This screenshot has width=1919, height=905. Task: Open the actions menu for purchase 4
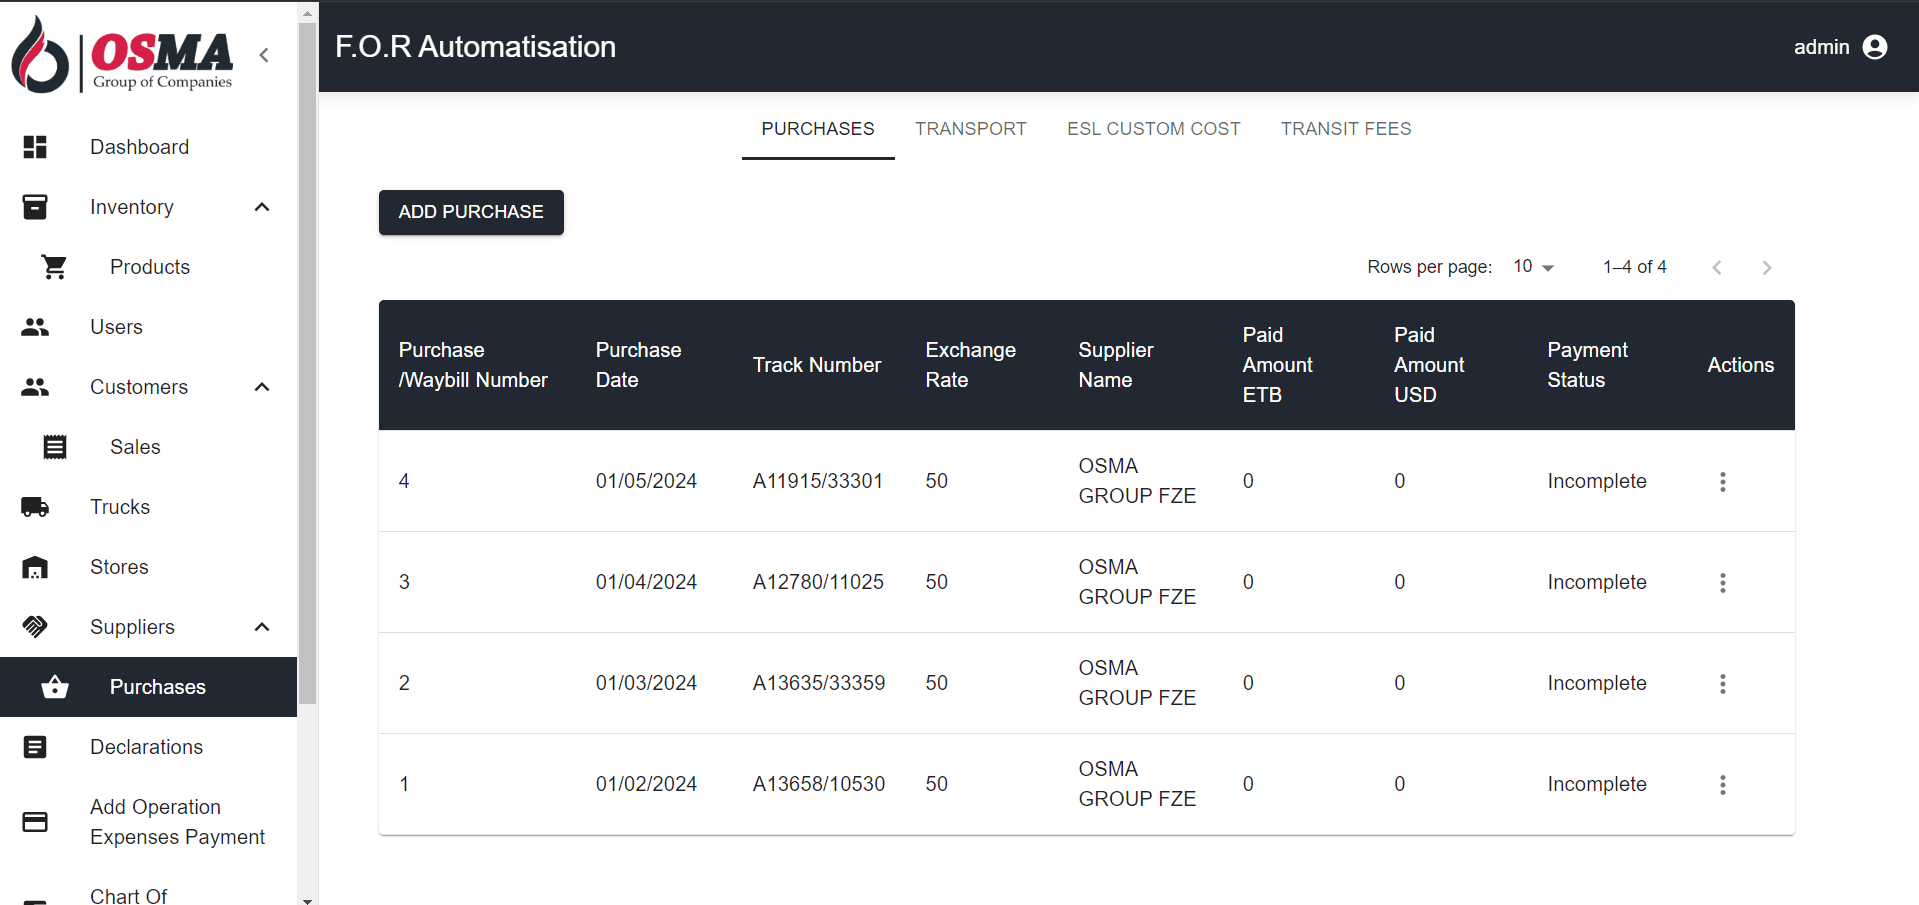pos(1722,482)
